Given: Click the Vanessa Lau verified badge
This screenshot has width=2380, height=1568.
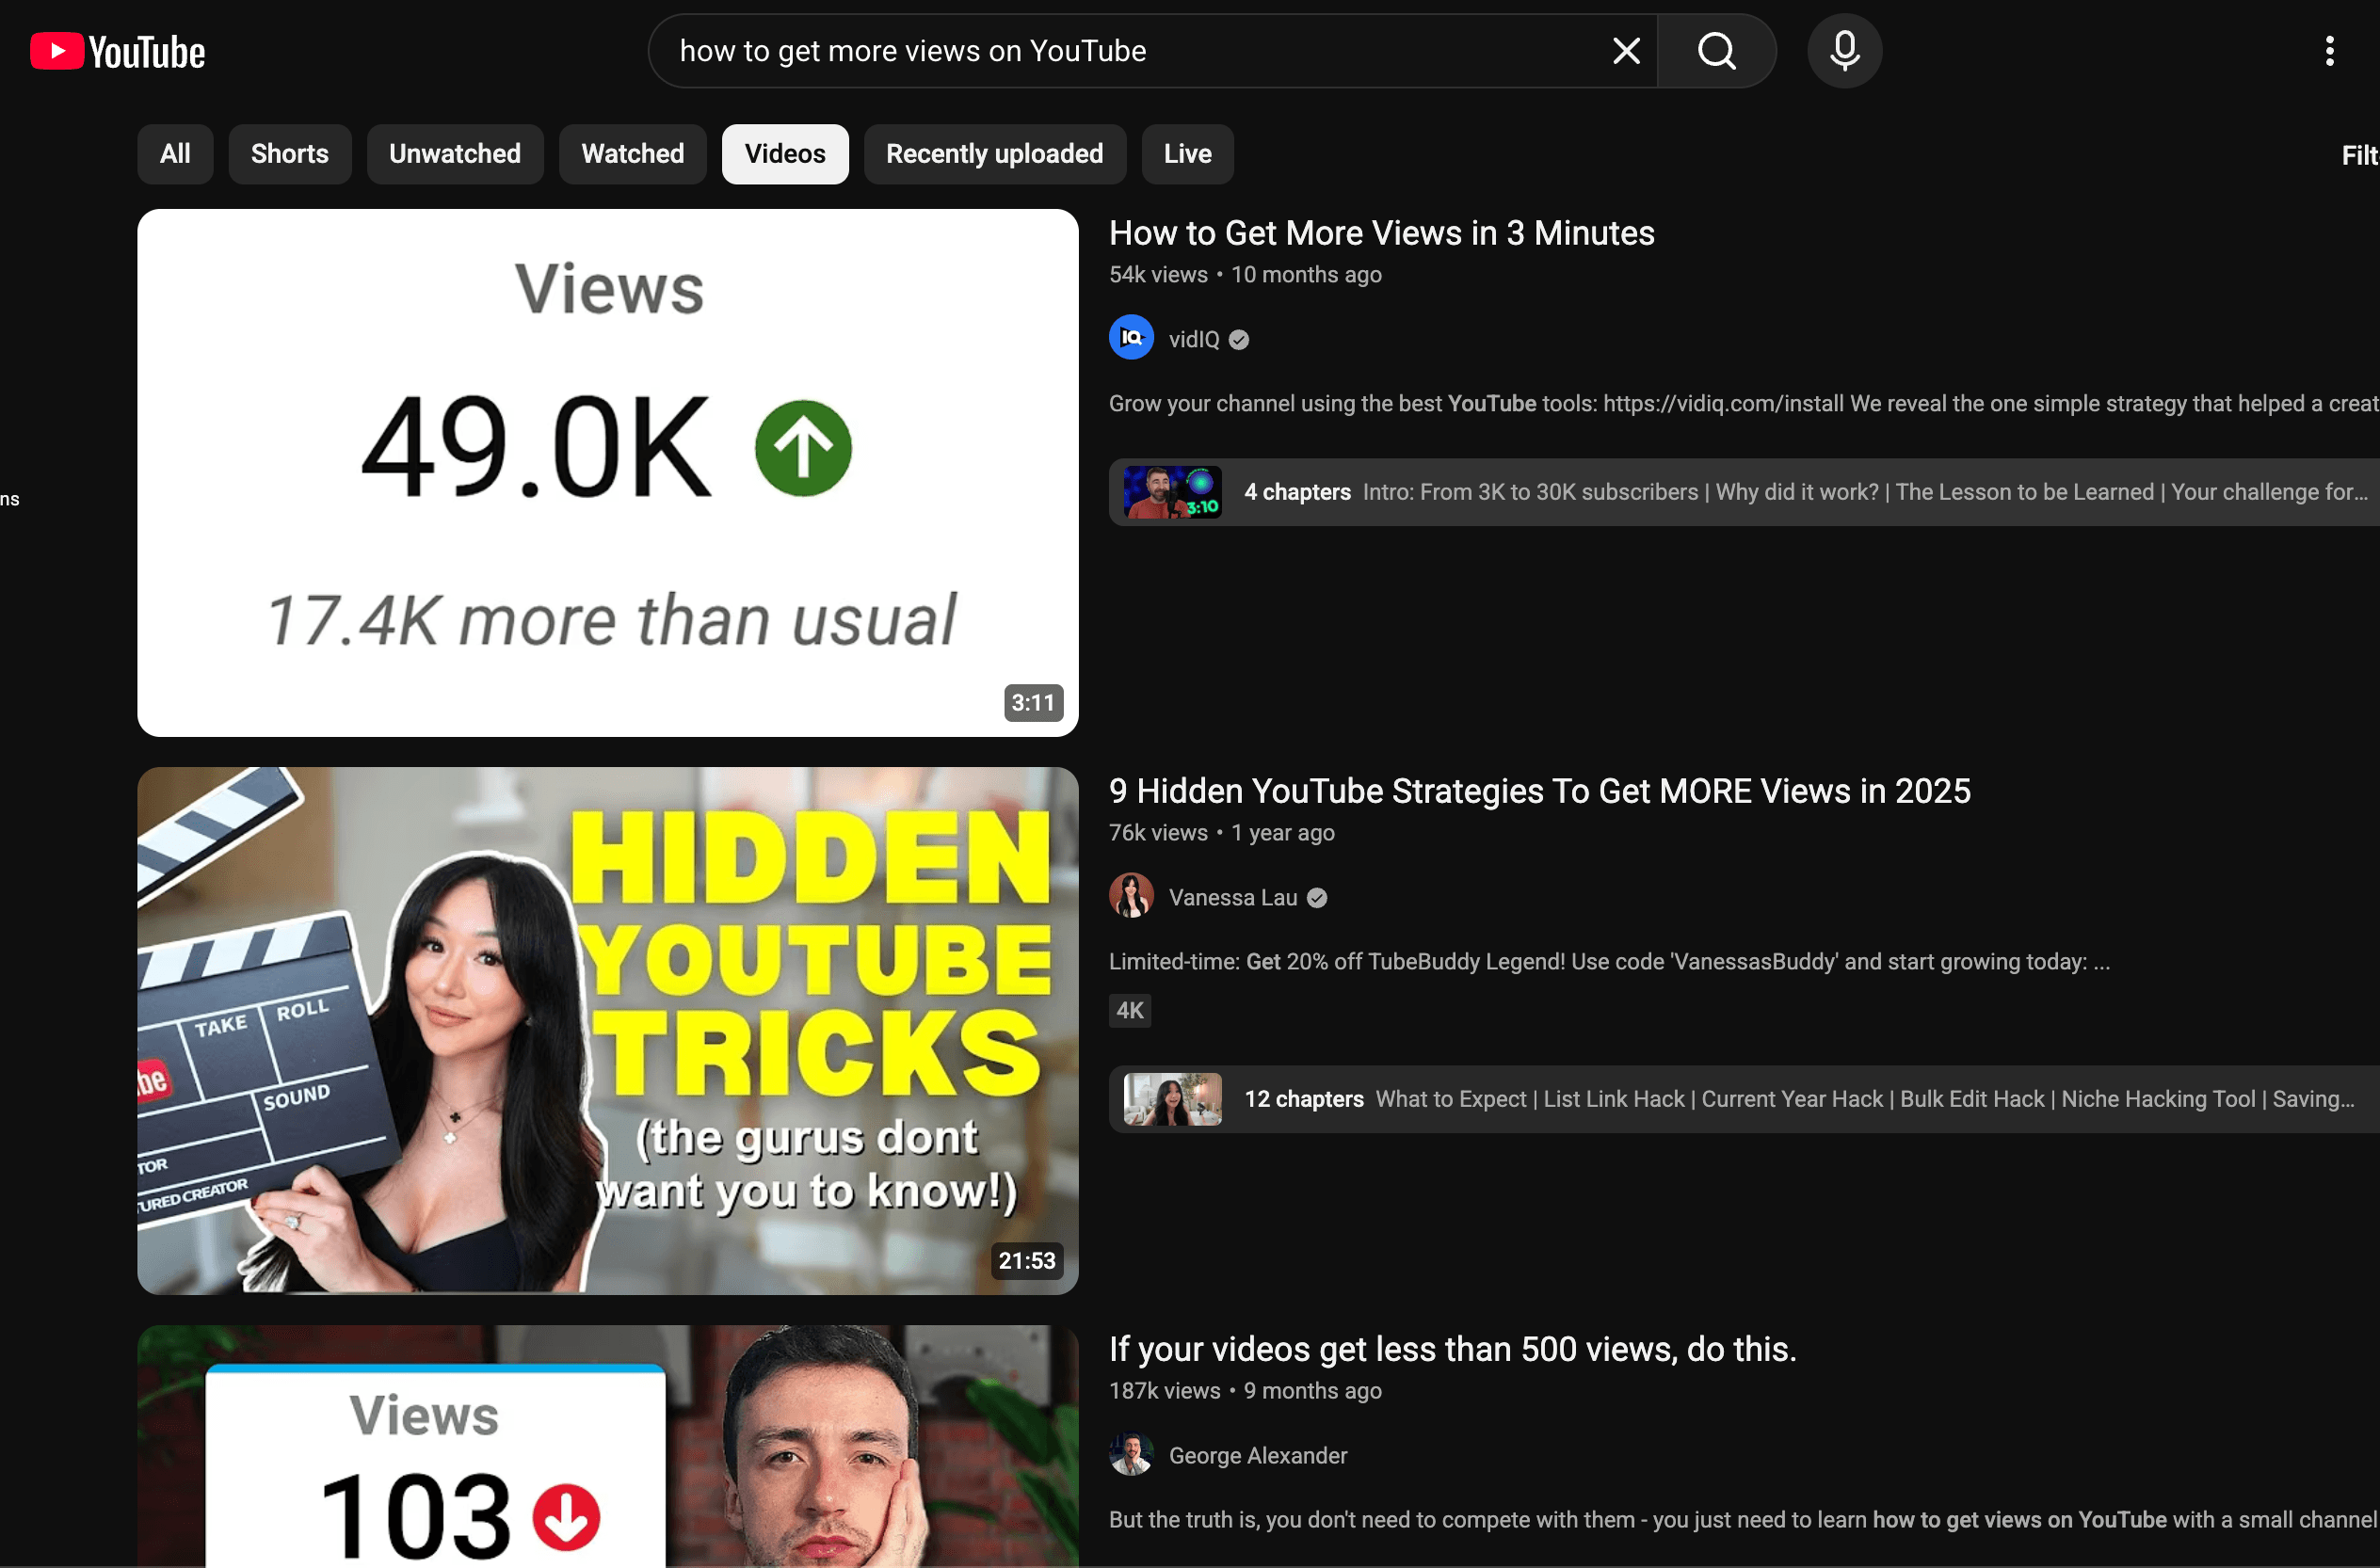Looking at the screenshot, I should [x=1317, y=898].
